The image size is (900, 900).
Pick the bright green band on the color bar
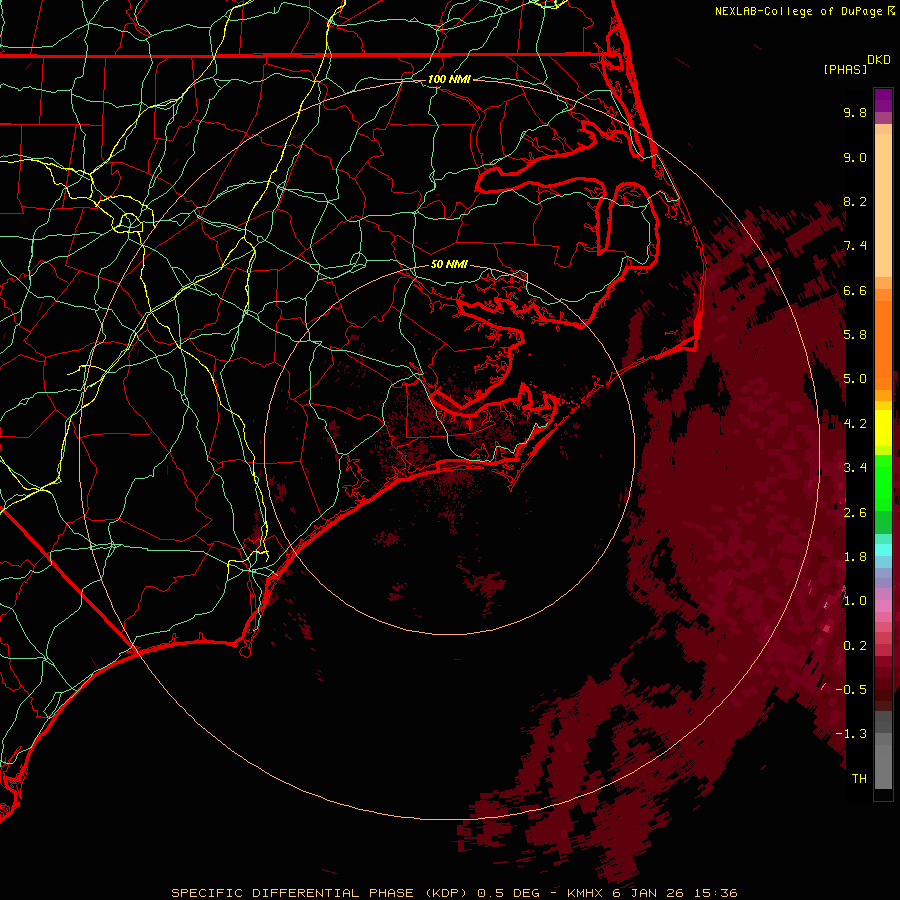[x=883, y=482]
